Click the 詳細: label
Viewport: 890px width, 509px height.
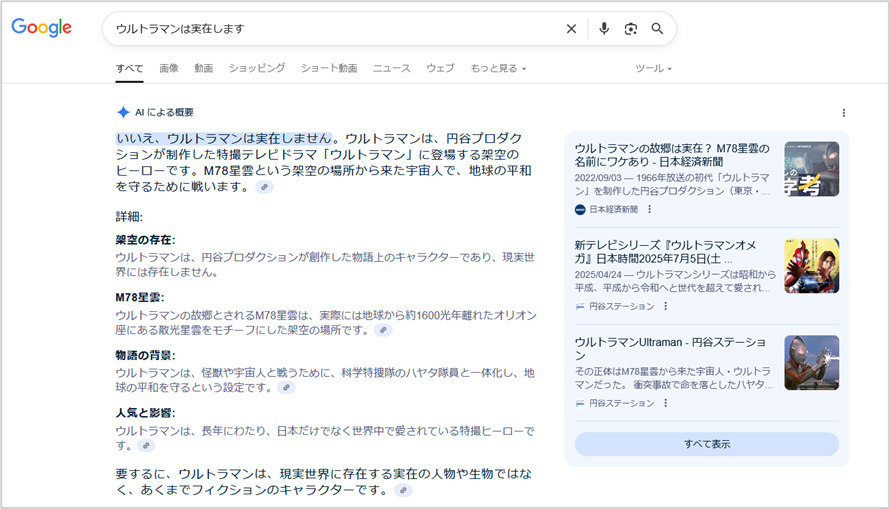point(129,217)
